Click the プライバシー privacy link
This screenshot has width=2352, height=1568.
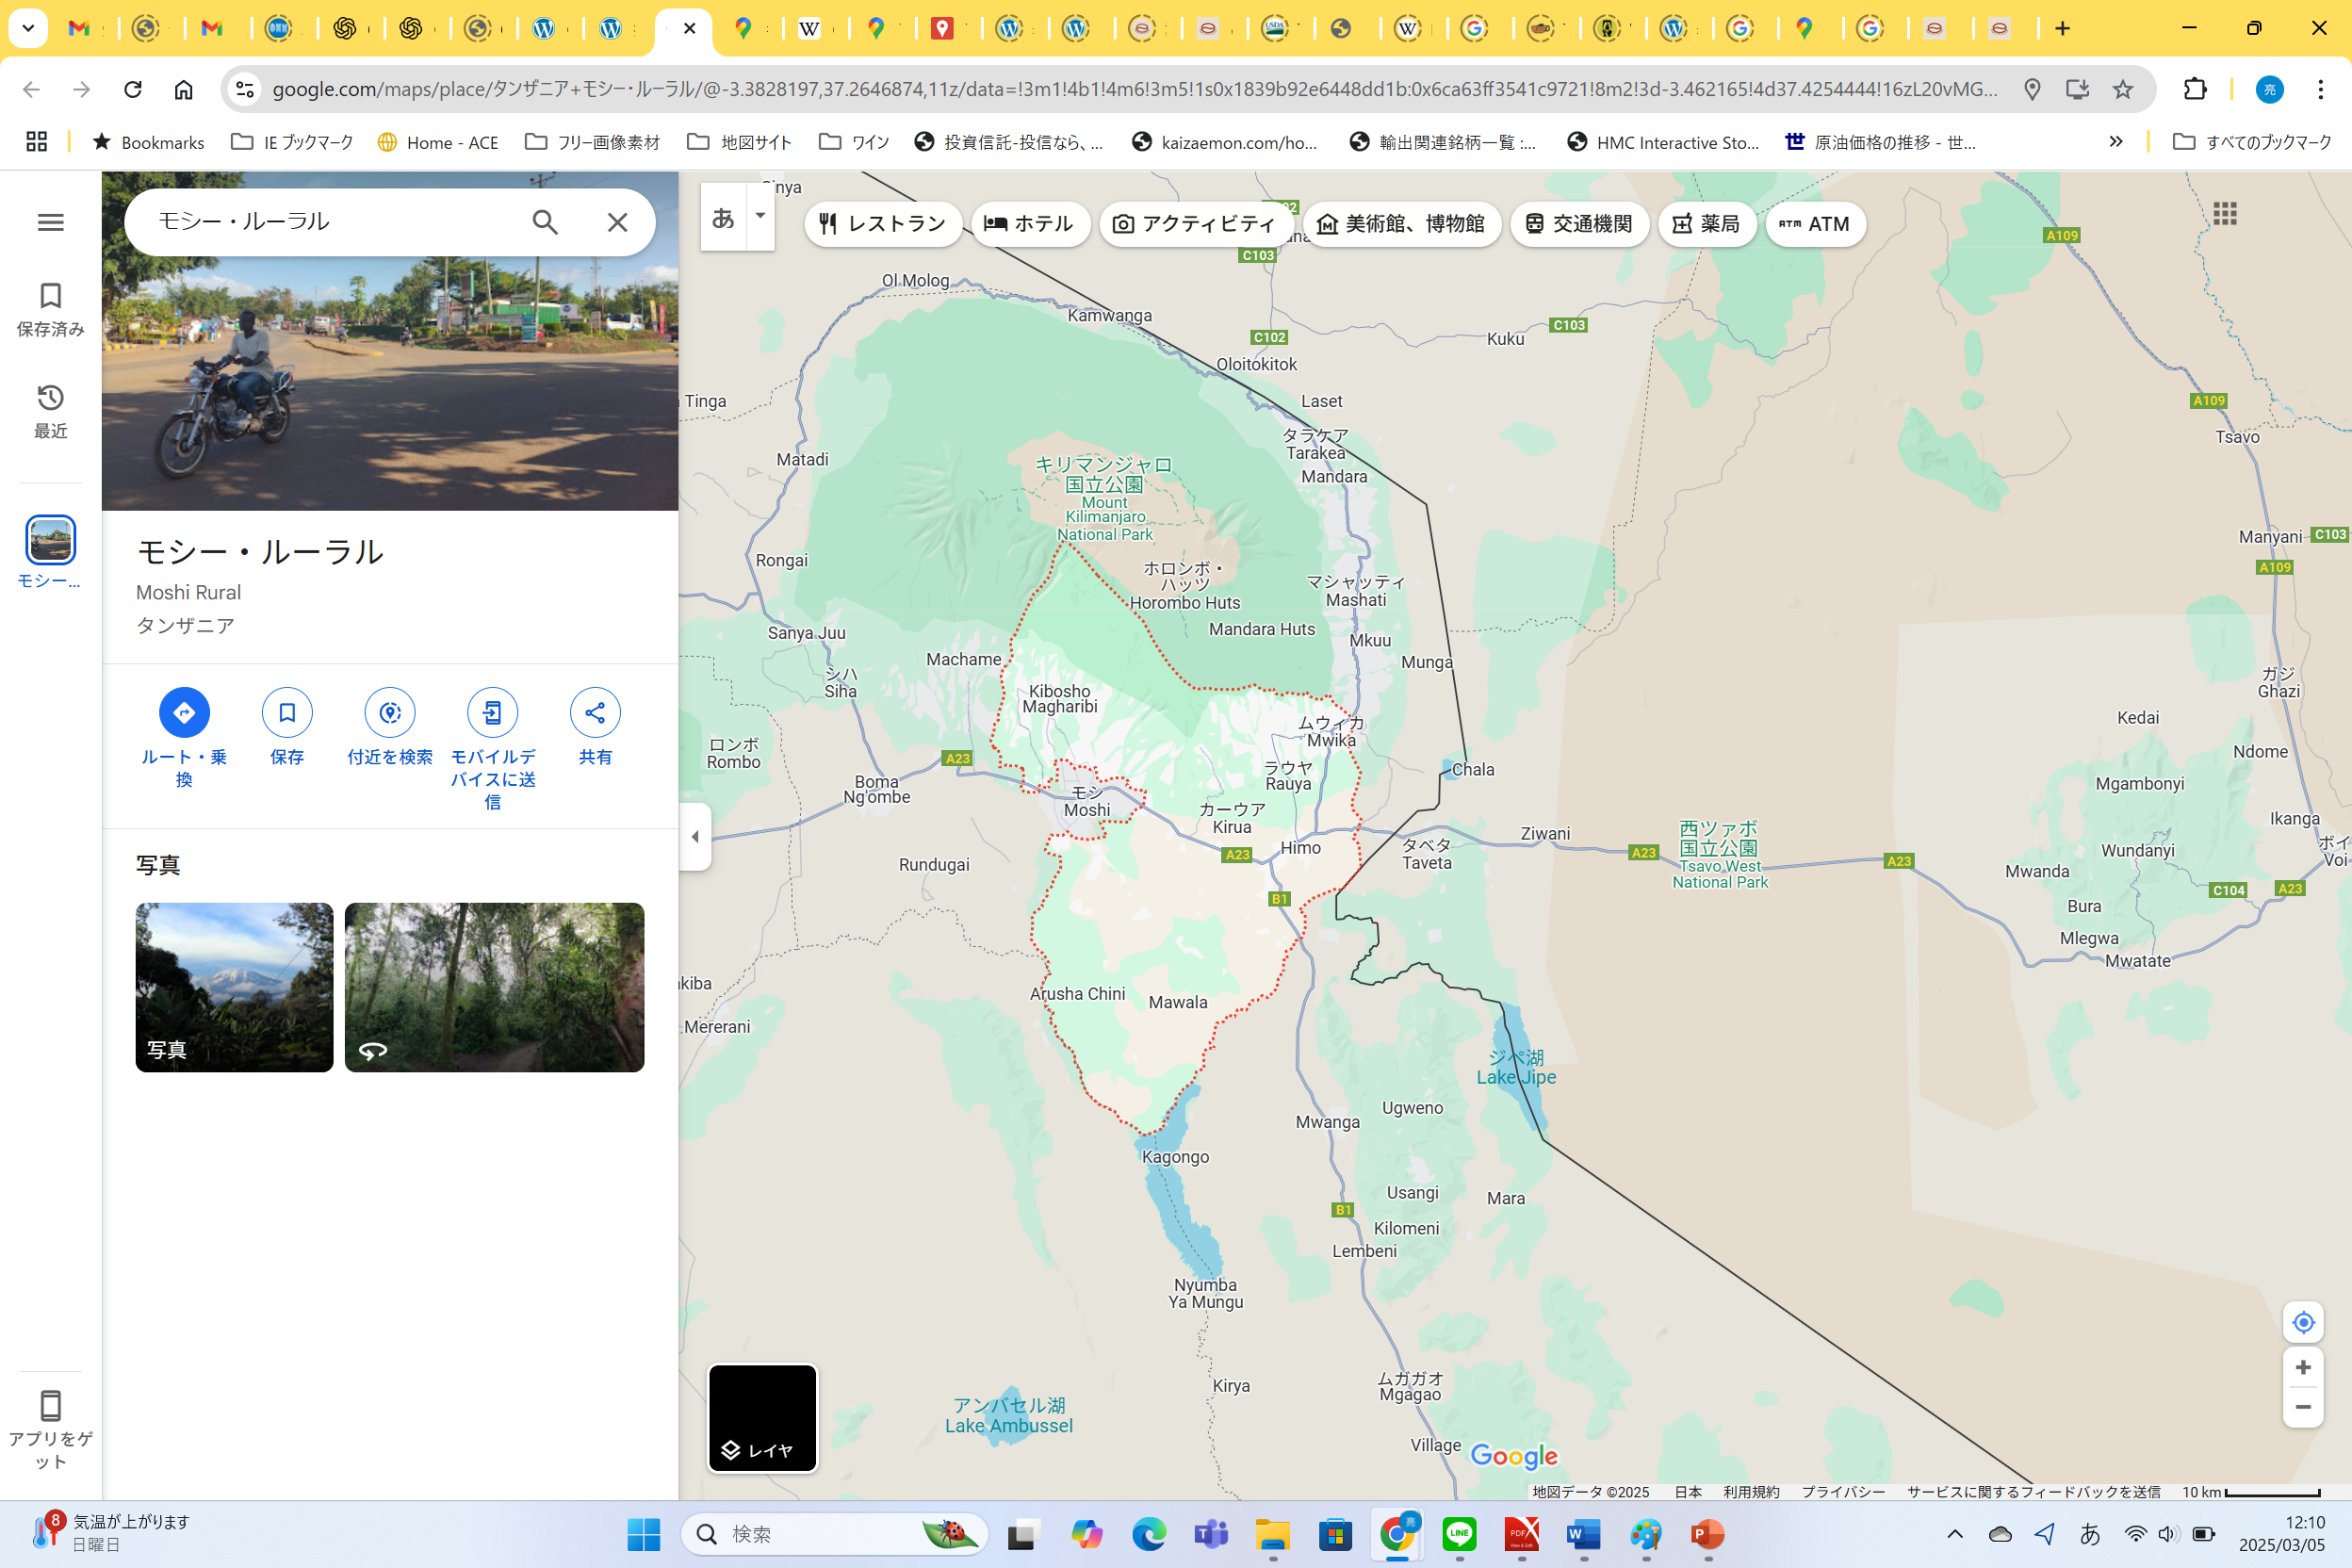click(x=1843, y=1491)
